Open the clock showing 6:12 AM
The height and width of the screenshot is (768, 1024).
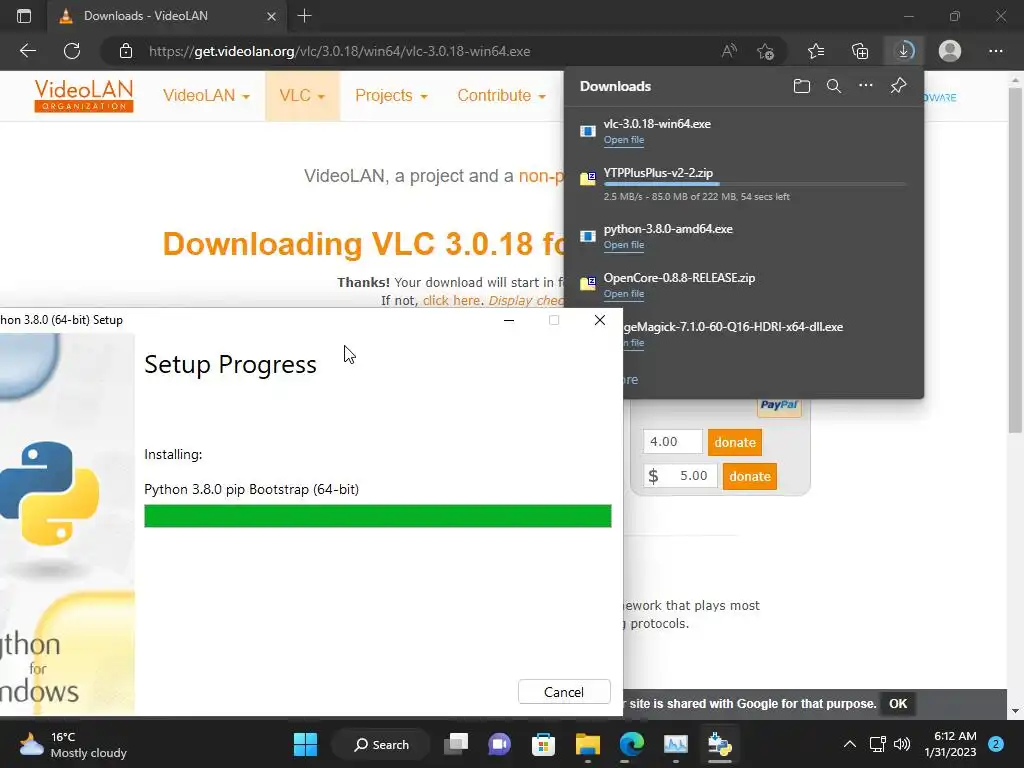(950, 744)
